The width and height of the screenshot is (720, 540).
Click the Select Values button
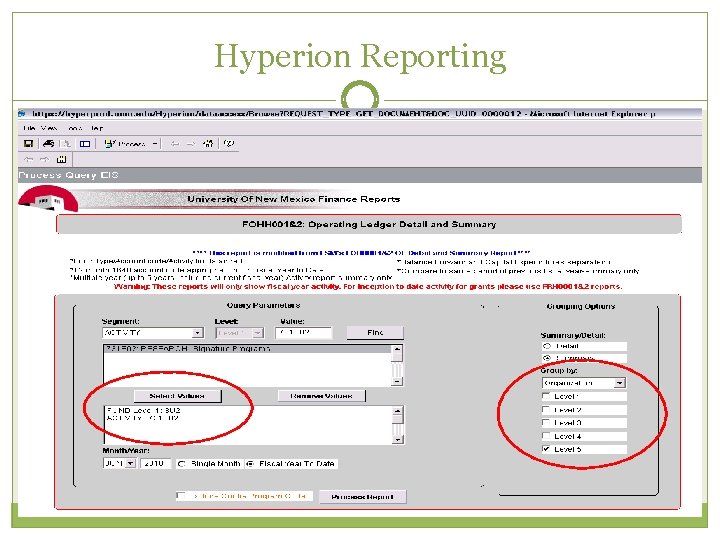[x=177, y=396]
